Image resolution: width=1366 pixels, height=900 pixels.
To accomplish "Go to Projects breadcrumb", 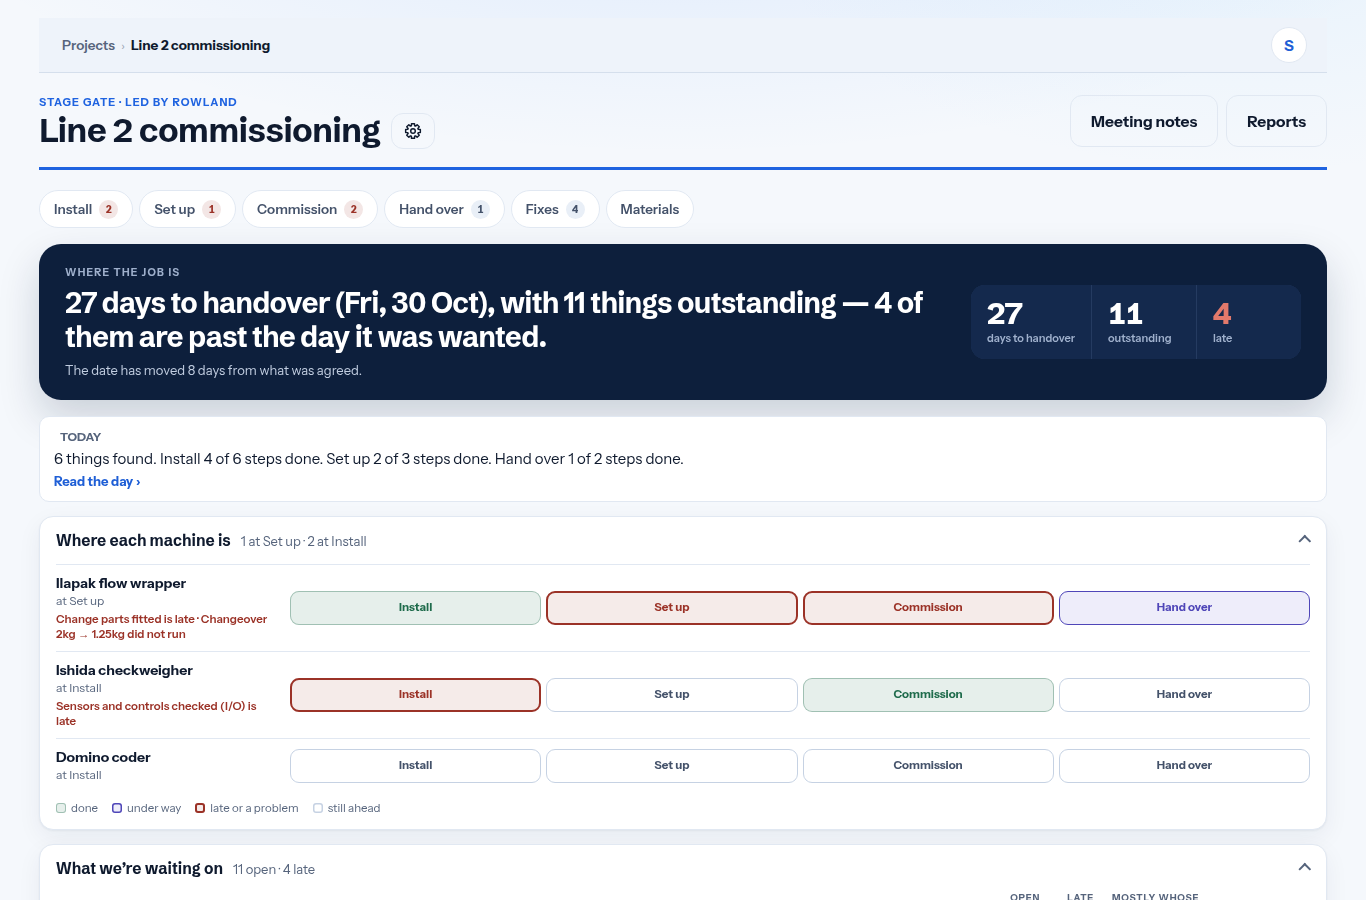I will pos(88,45).
